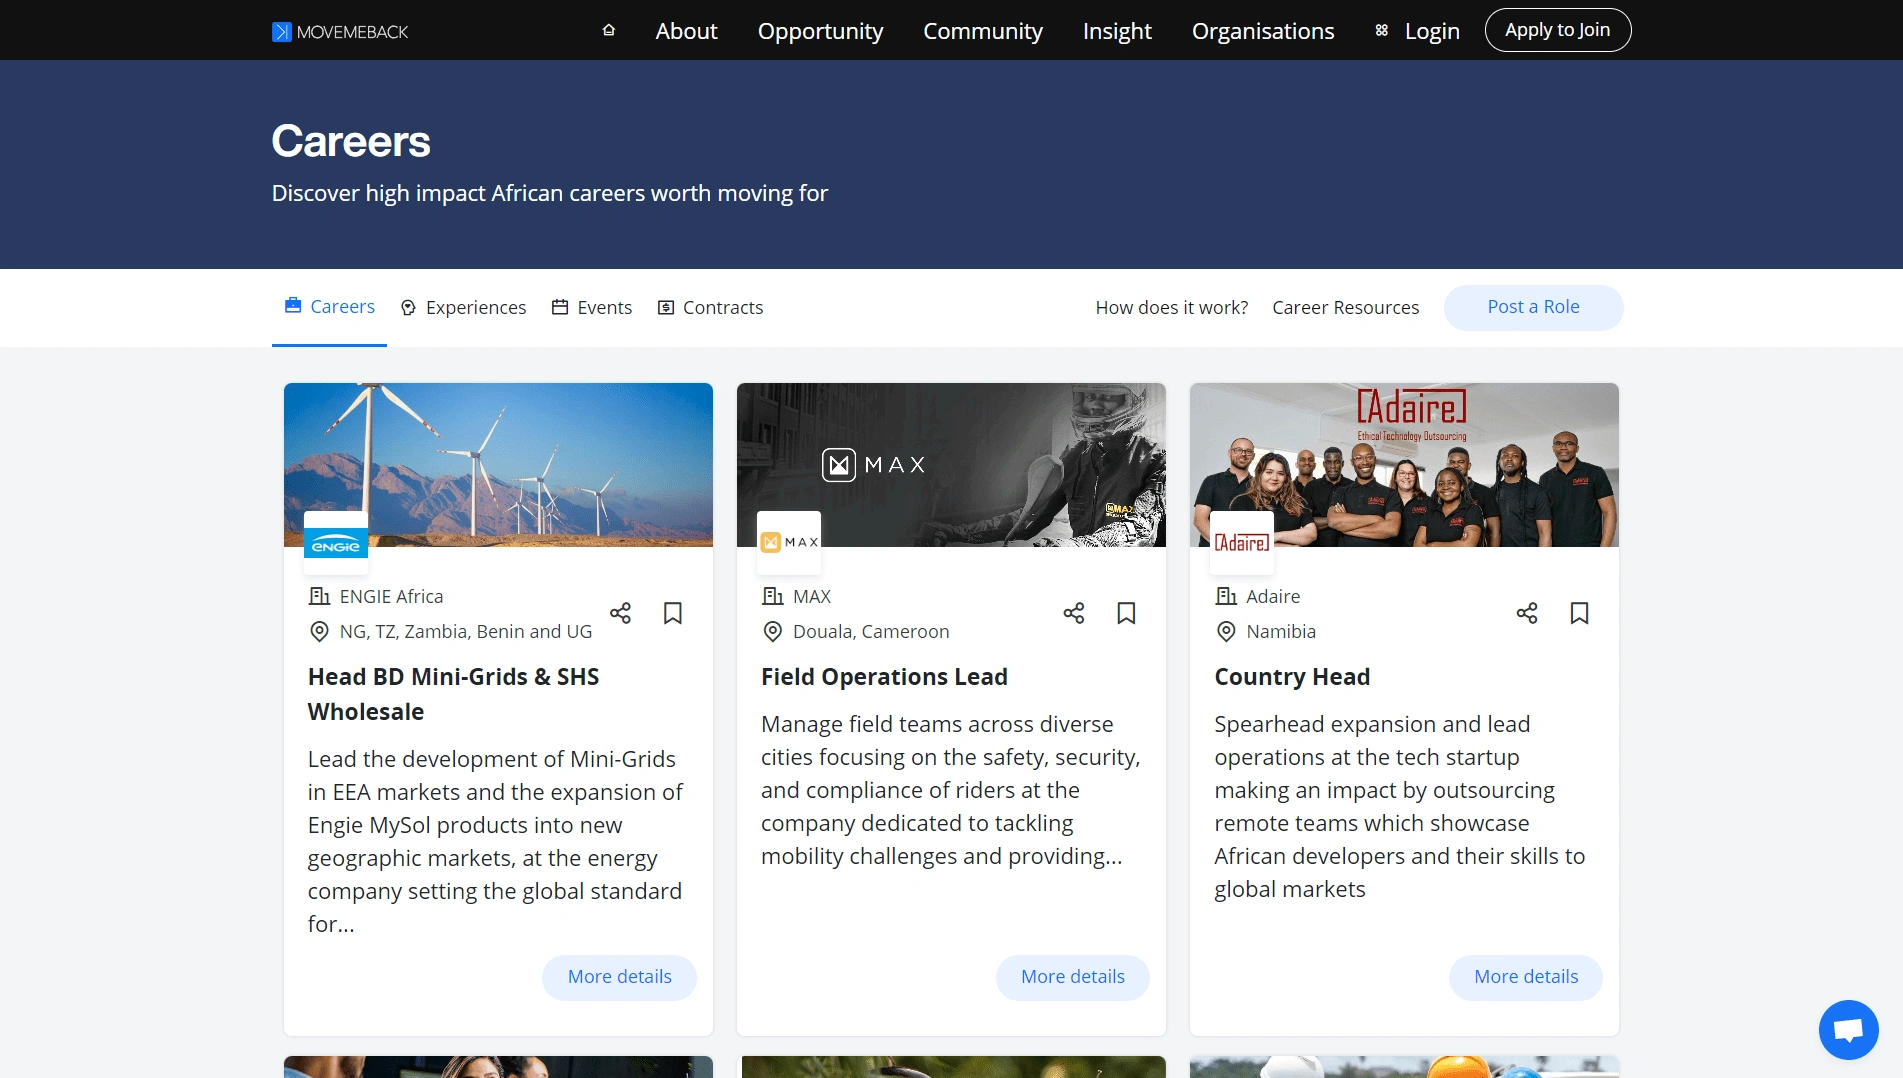Open the About menu

[686, 31]
